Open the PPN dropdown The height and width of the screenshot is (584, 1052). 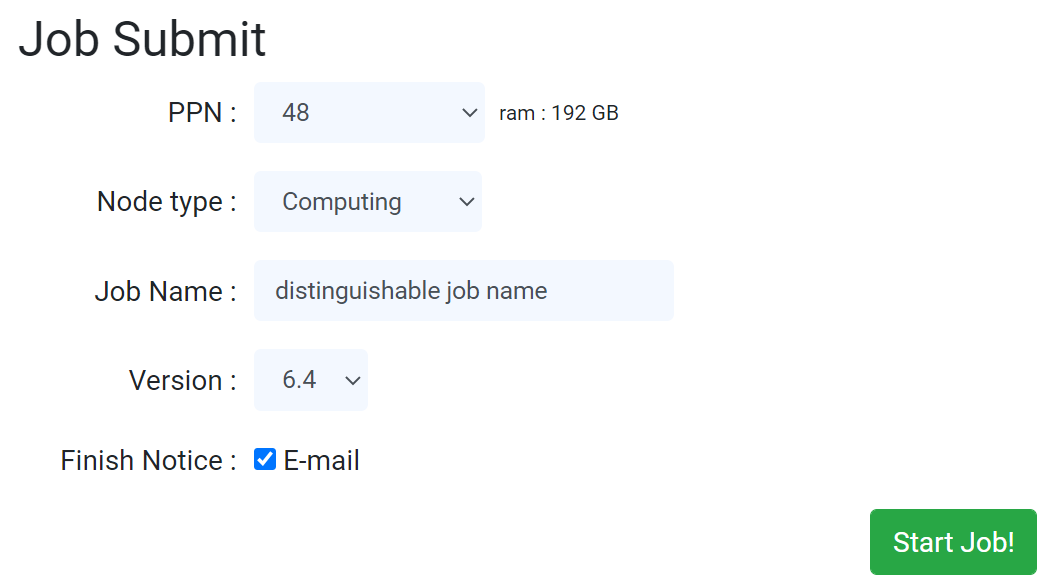[x=368, y=113]
